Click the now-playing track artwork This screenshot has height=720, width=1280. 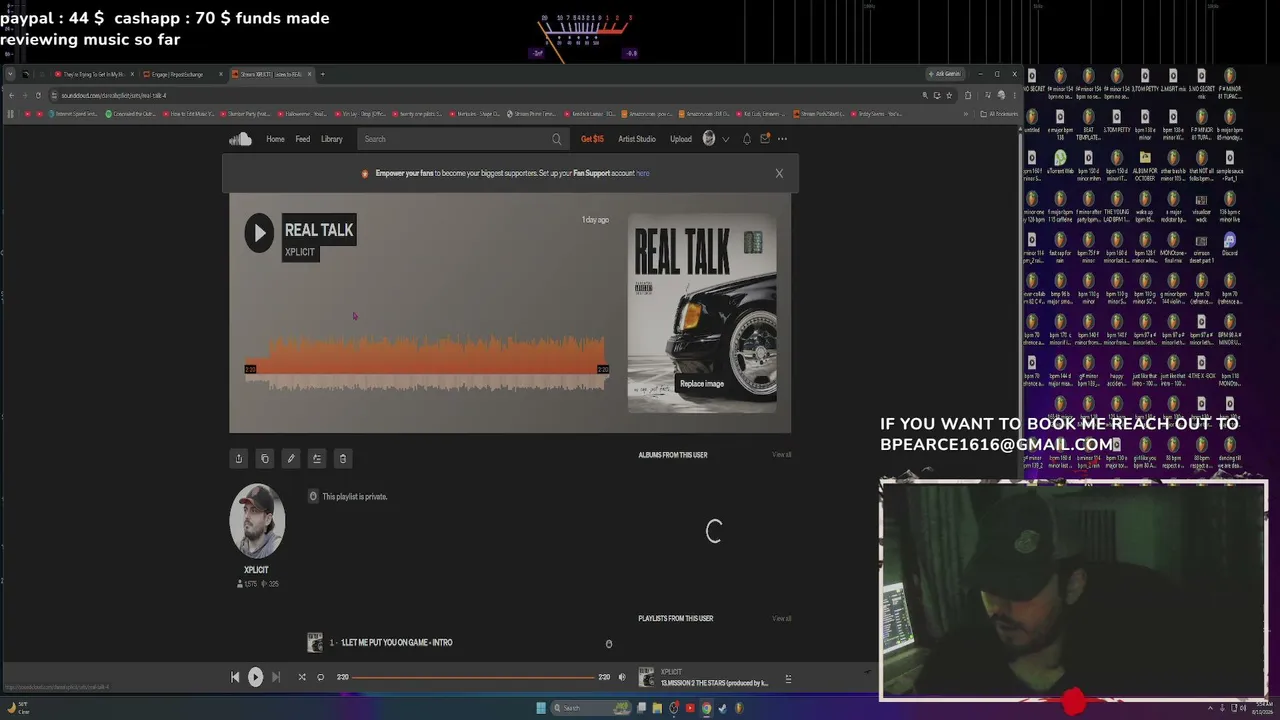coord(647,677)
